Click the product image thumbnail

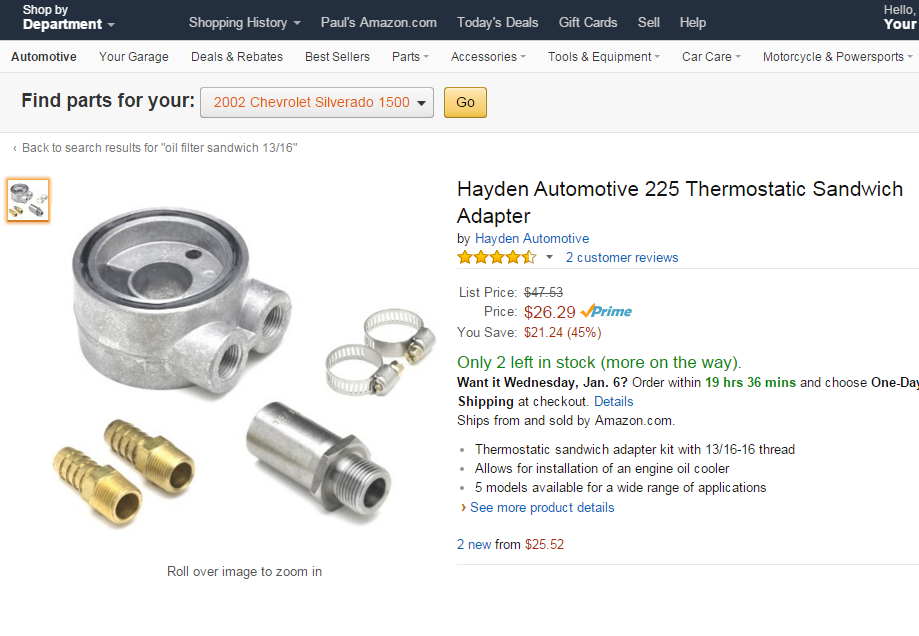(28, 200)
